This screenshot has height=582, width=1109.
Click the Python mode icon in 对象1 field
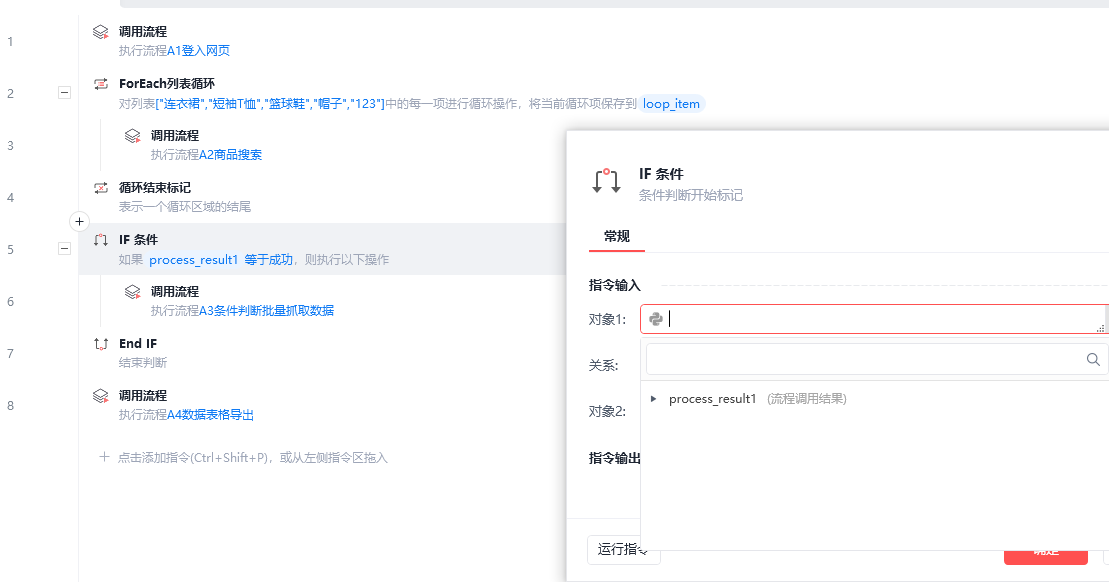(x=656, y=319)
